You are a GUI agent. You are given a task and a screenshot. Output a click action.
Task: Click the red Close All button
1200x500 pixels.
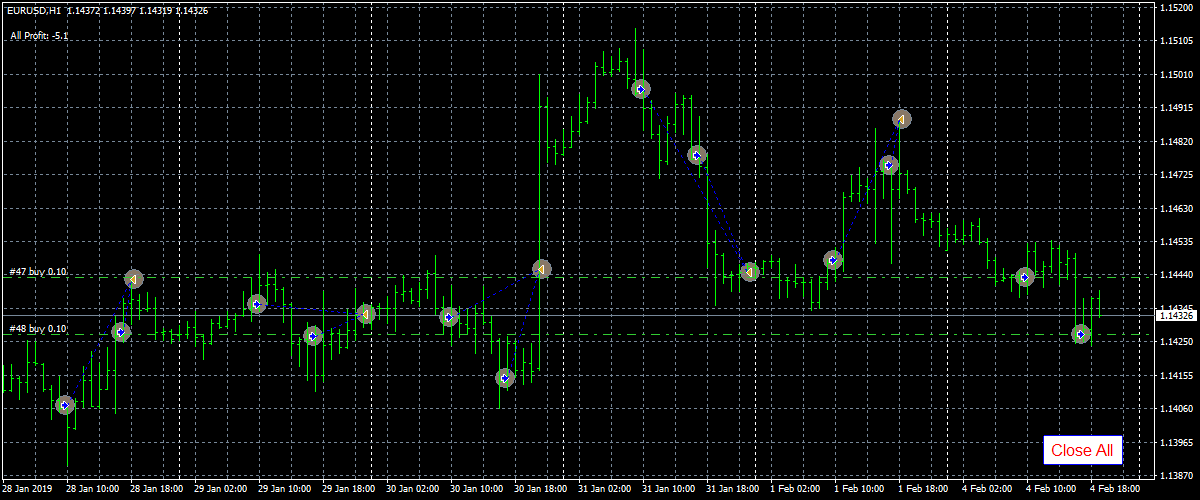1082,450
